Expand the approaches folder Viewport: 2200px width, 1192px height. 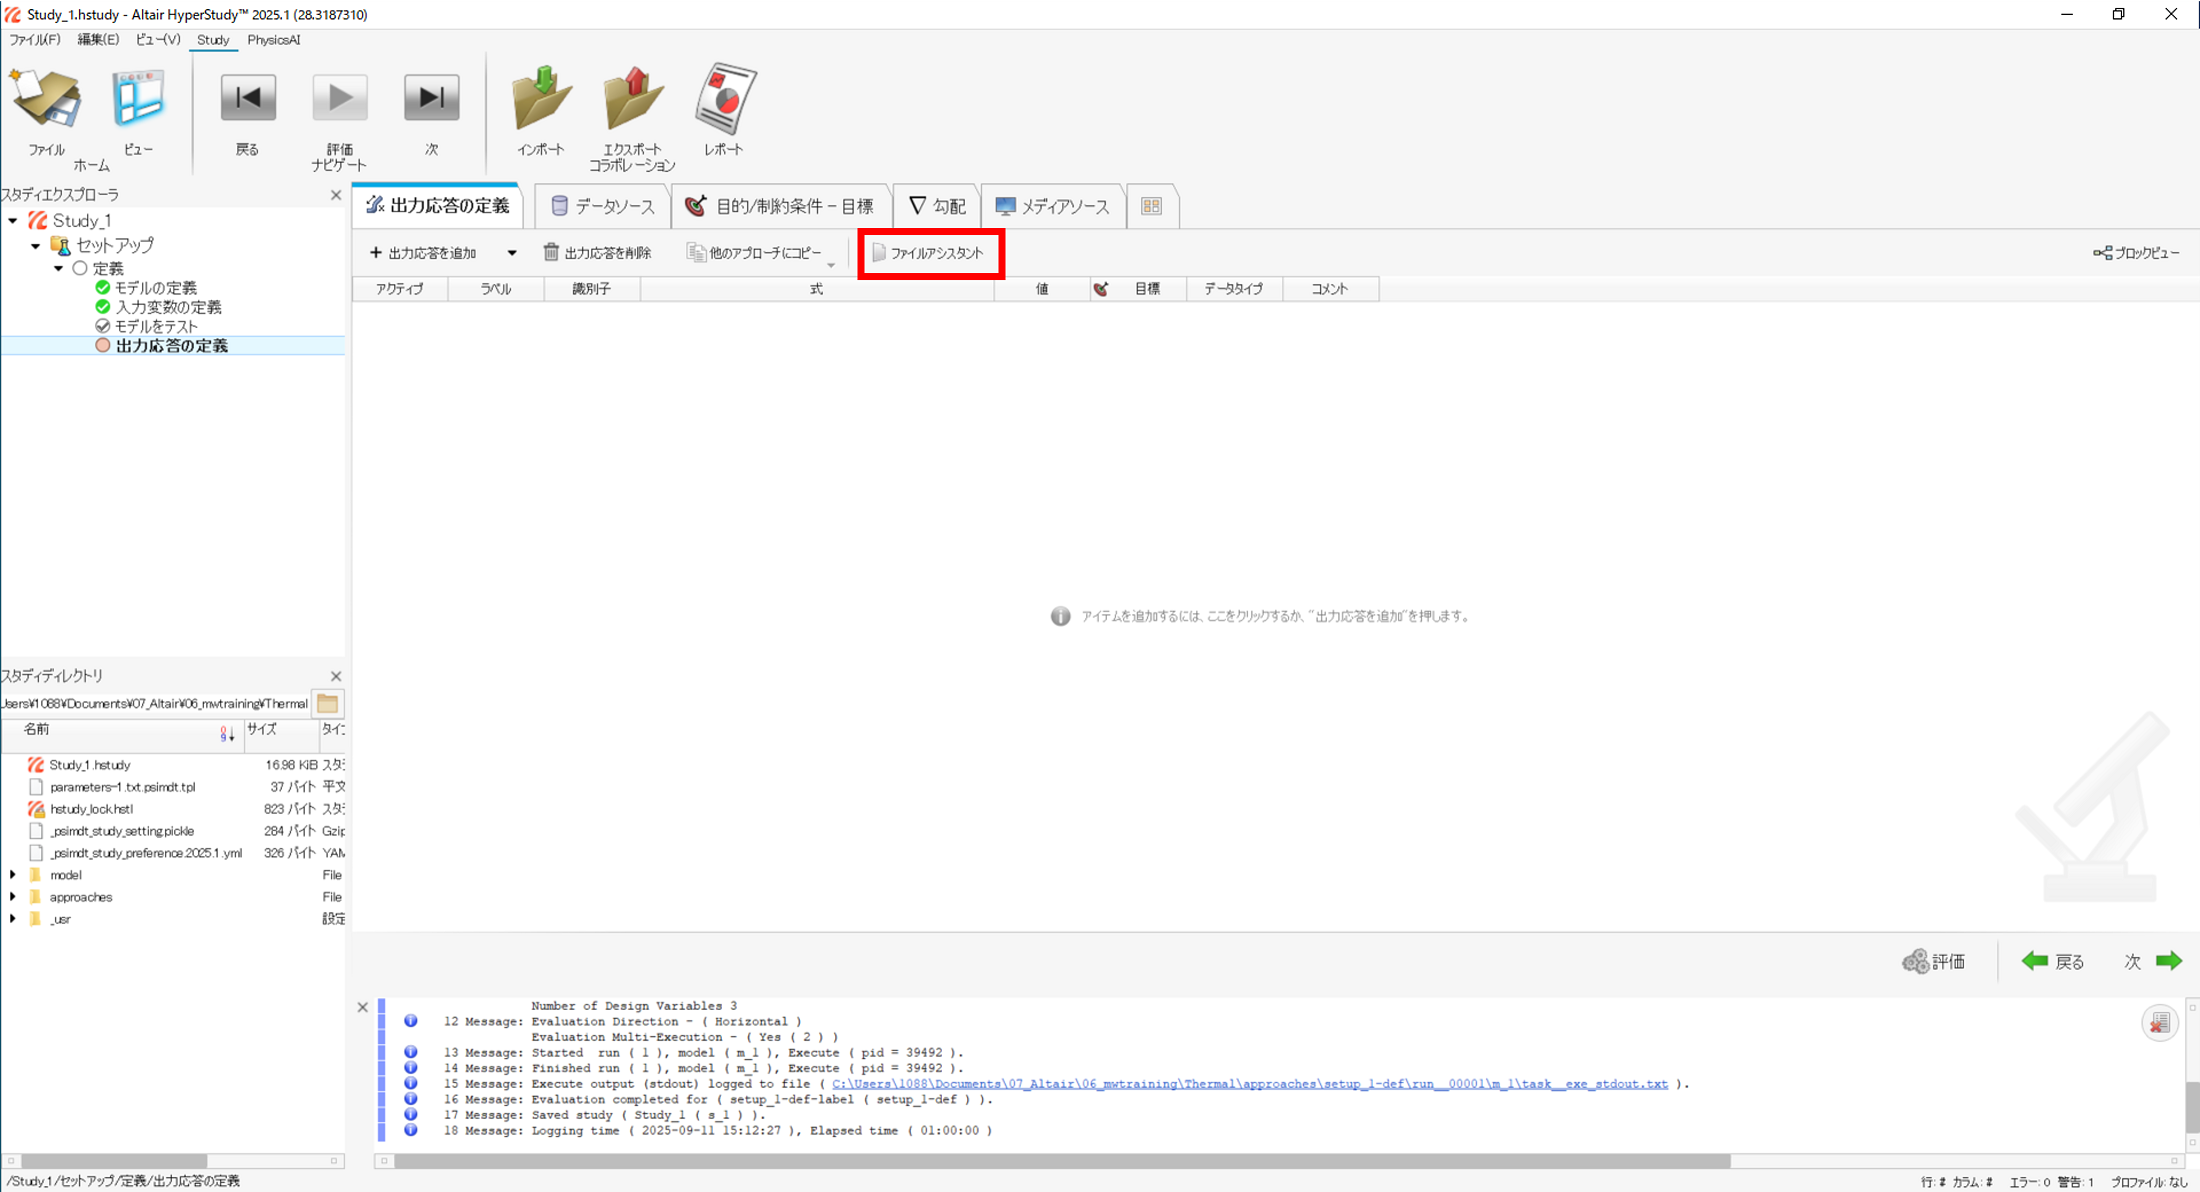pos(13,897)
